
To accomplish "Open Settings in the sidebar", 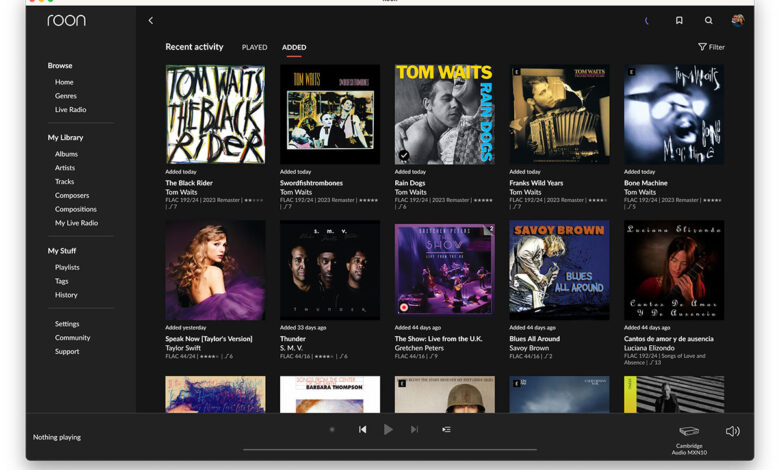I will pyautogui.click(x=67, y=324).
